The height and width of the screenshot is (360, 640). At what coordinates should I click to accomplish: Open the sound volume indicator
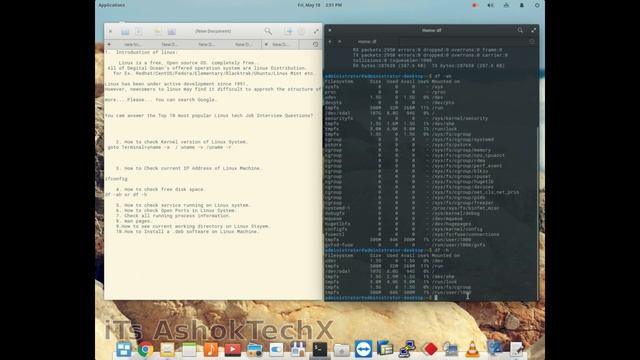[x=490, y=5]
